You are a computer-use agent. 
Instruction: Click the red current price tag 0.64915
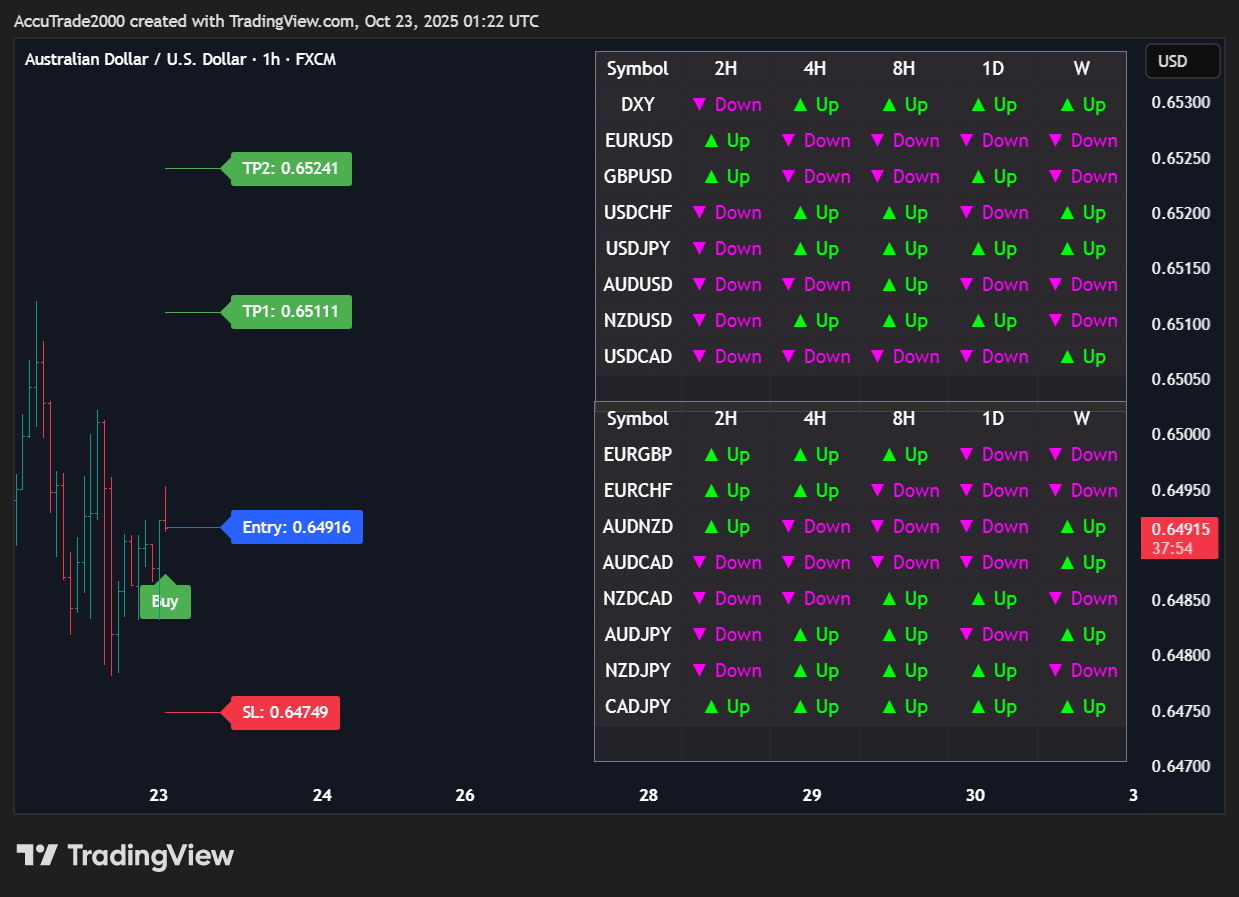[x=1180, y=537]
